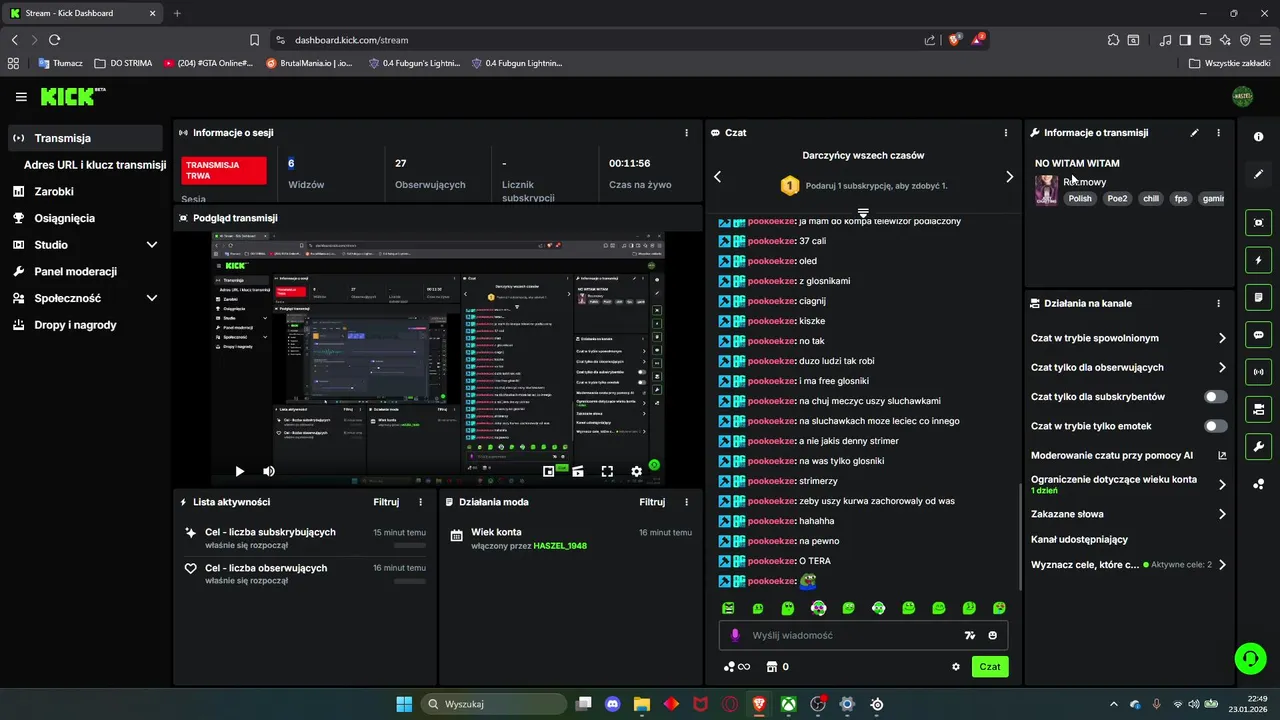Open the HASZEL_1948 username link

pyautogui.click(x=560, y=546)
